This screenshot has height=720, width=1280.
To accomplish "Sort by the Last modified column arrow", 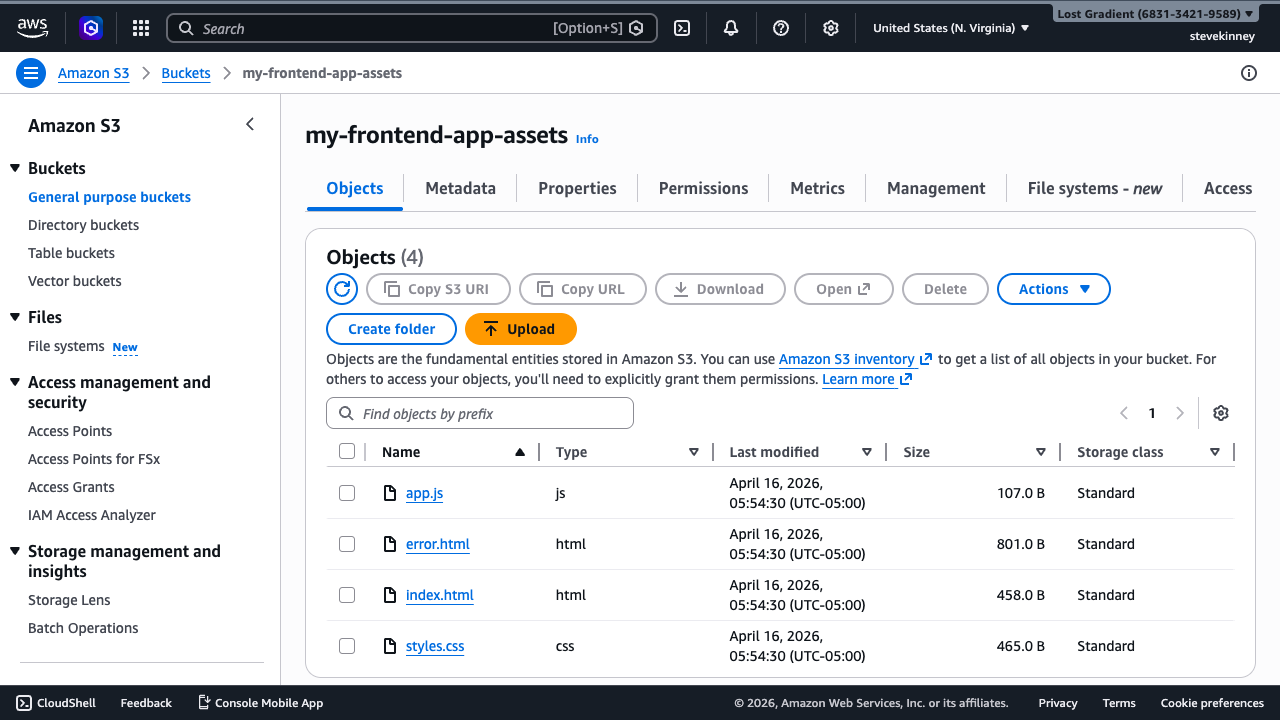I will click(867, 452).
